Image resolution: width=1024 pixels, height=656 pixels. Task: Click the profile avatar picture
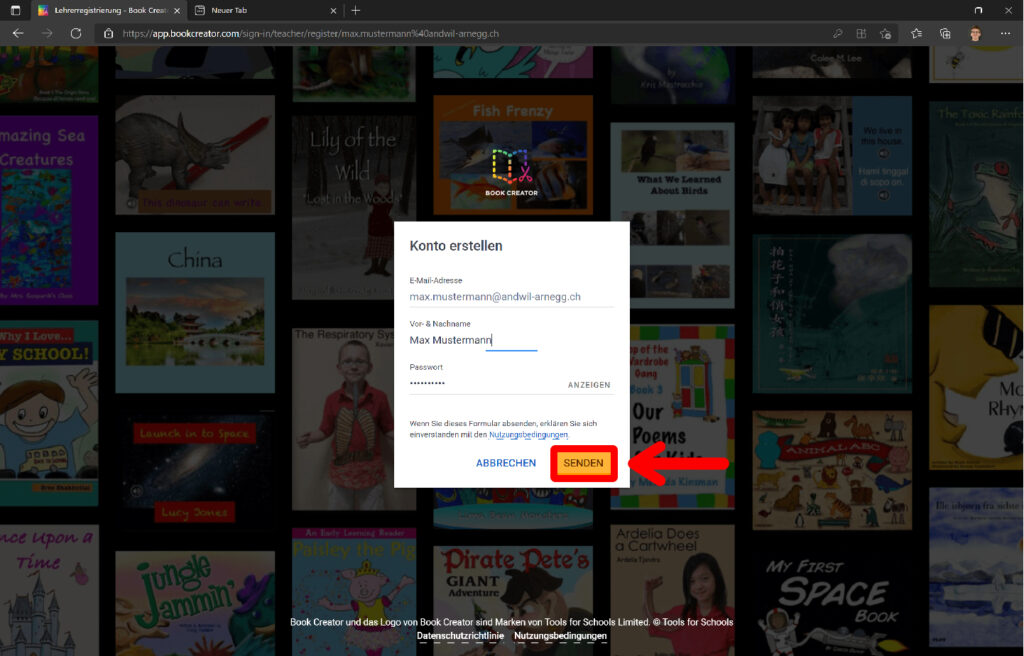click(975, 33)
